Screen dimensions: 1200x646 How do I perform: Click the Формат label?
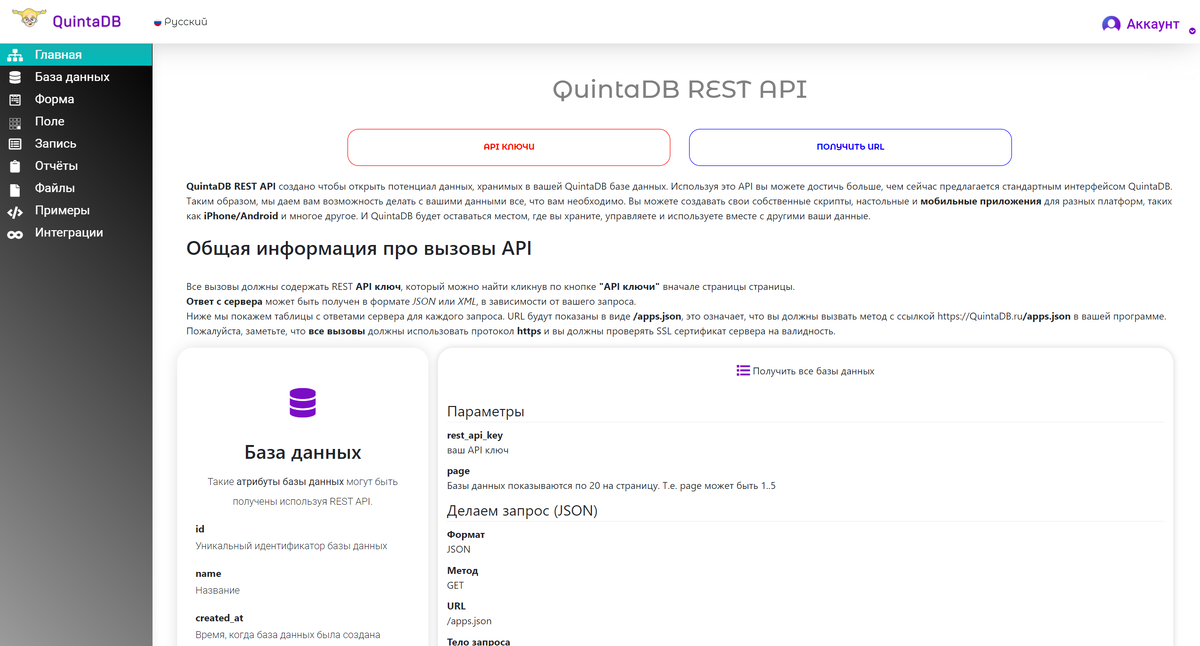(x=465, y=535)
